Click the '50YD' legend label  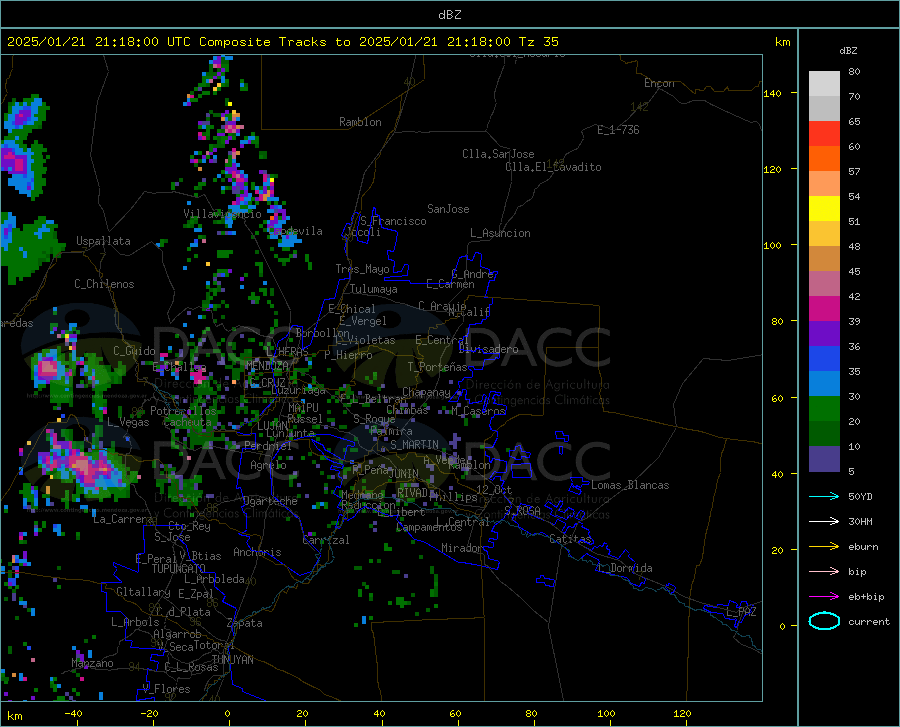[860, 496]
